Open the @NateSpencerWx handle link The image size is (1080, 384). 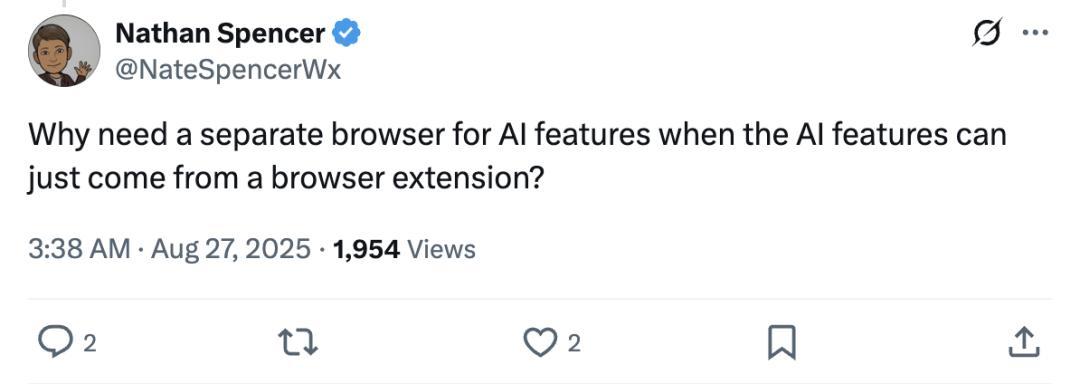[227, 70]
